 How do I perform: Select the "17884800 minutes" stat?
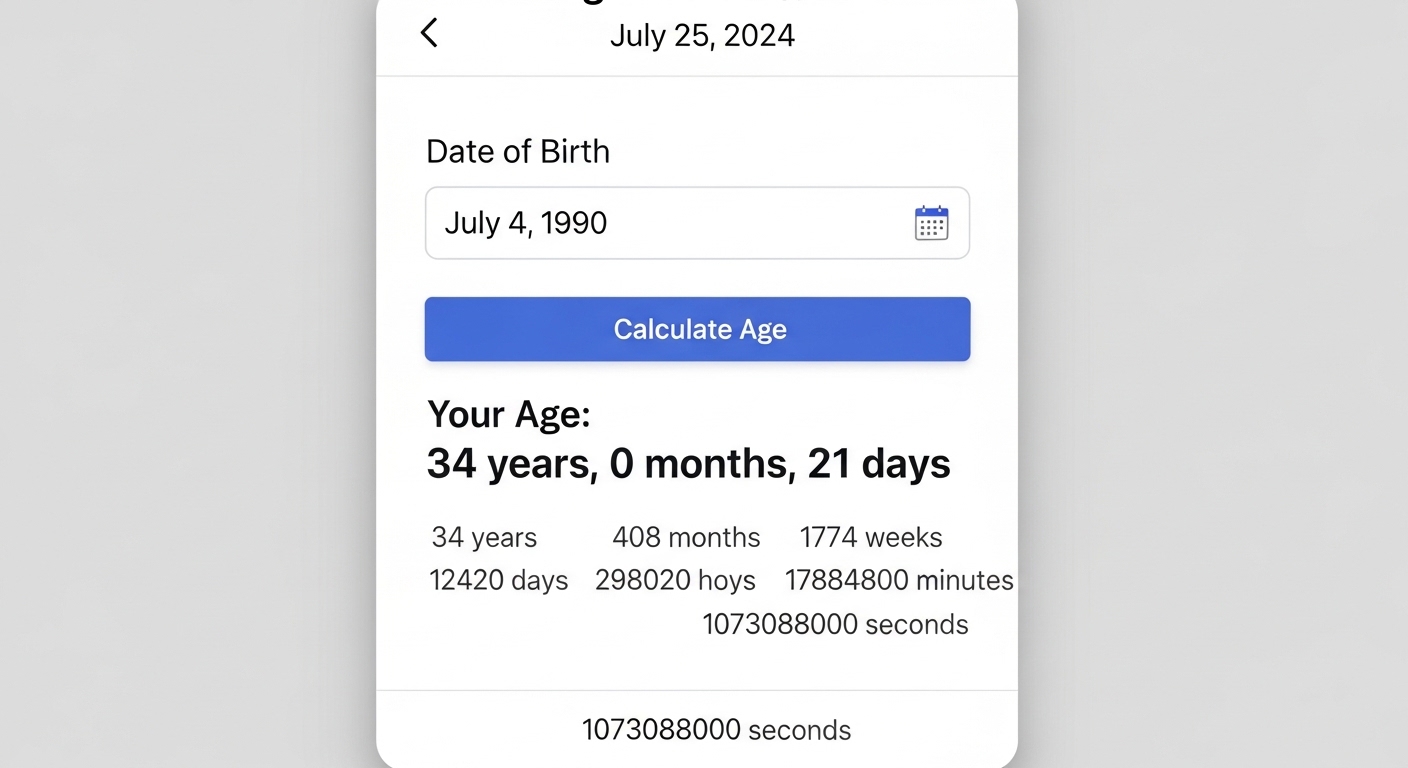[x=898, y=581]
